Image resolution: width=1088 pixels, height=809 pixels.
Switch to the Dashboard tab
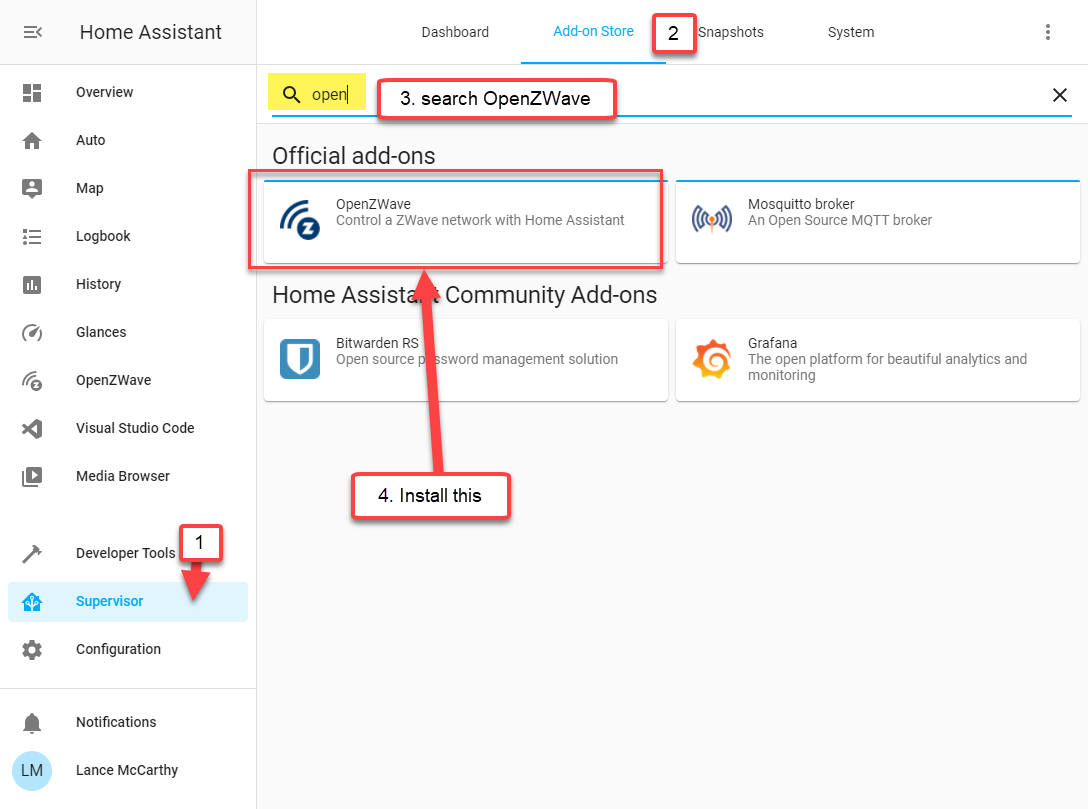point(455,32)
